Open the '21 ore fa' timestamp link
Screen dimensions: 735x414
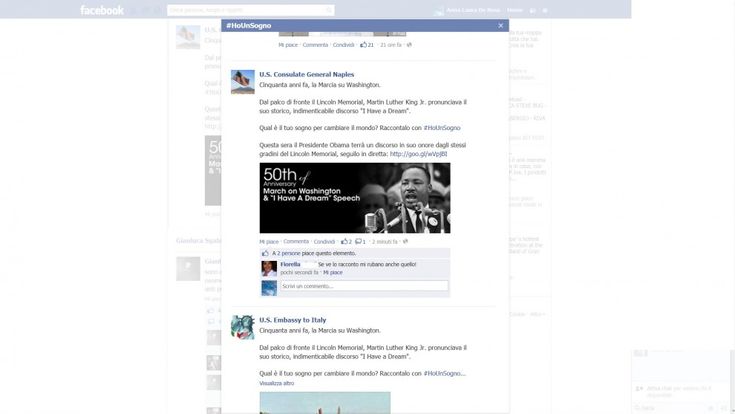[391, 45]
